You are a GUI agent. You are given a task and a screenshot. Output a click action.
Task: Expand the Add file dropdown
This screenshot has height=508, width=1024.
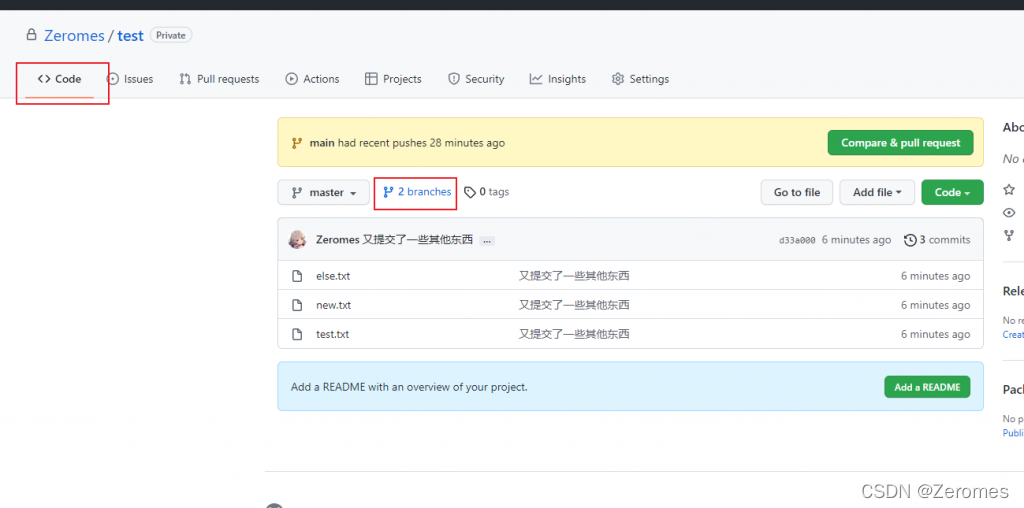click(x=877, y=193)
